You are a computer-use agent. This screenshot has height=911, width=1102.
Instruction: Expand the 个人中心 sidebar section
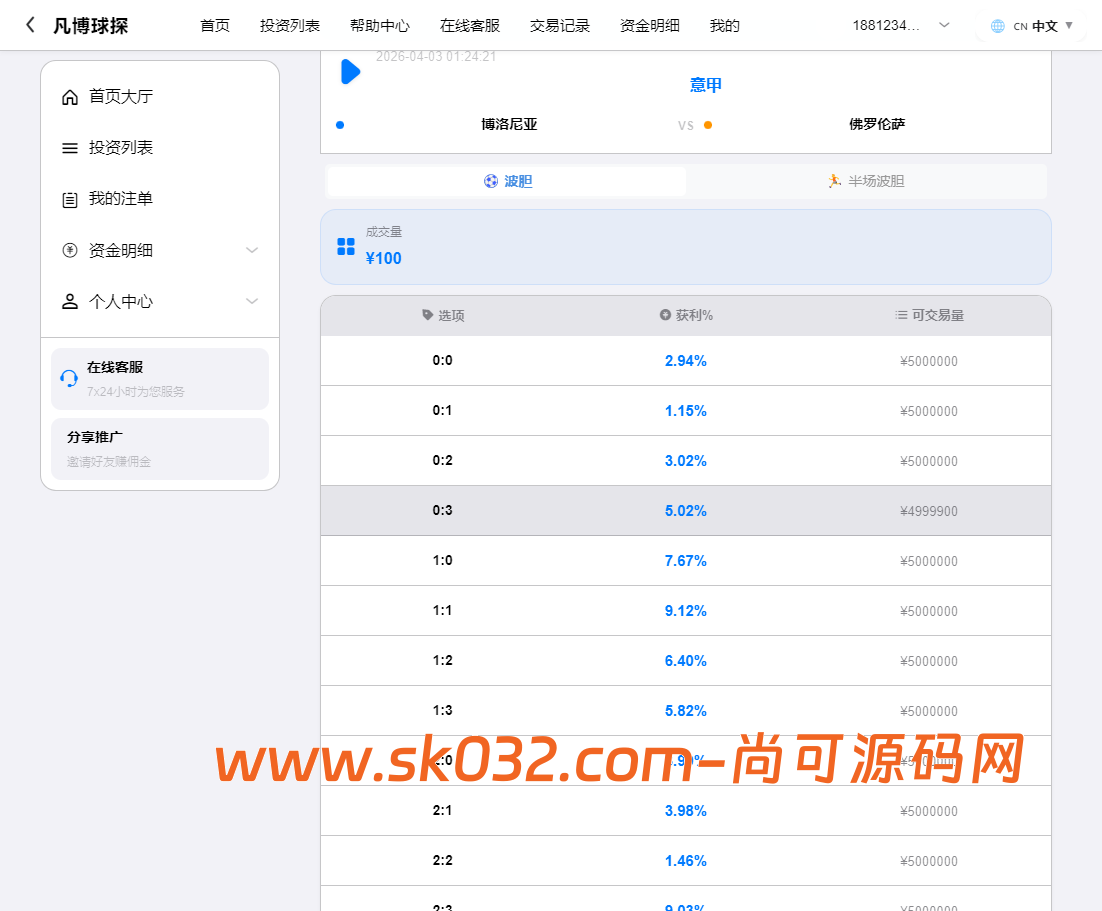[252, 300]
